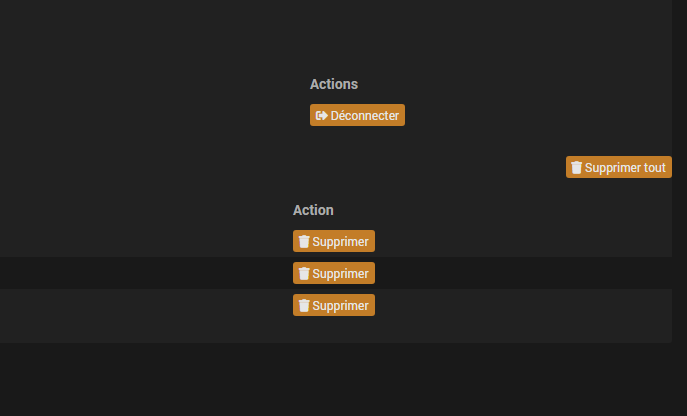
Task: Click the trash icon on the first Supprimer button
Action: 304,242
